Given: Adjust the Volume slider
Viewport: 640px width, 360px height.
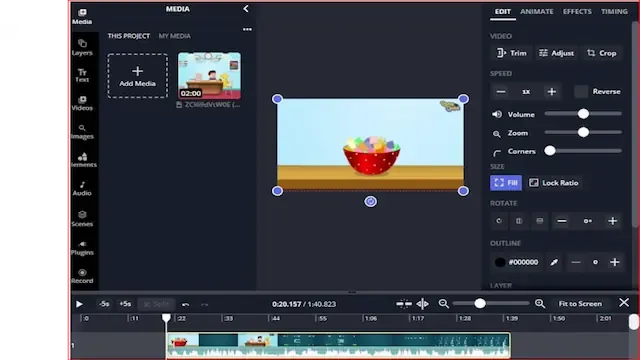Looking at the screenshot, I should pos(583,114).
